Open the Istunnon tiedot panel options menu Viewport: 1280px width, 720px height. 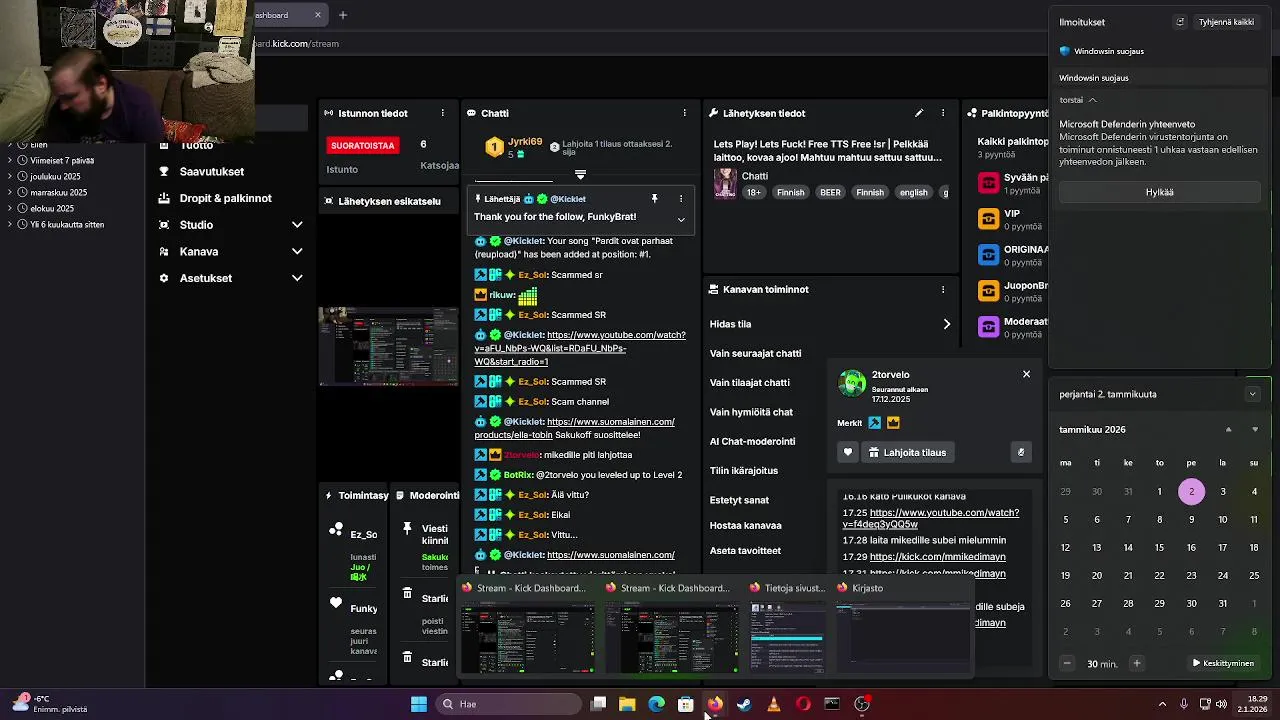tap(443, 113)
